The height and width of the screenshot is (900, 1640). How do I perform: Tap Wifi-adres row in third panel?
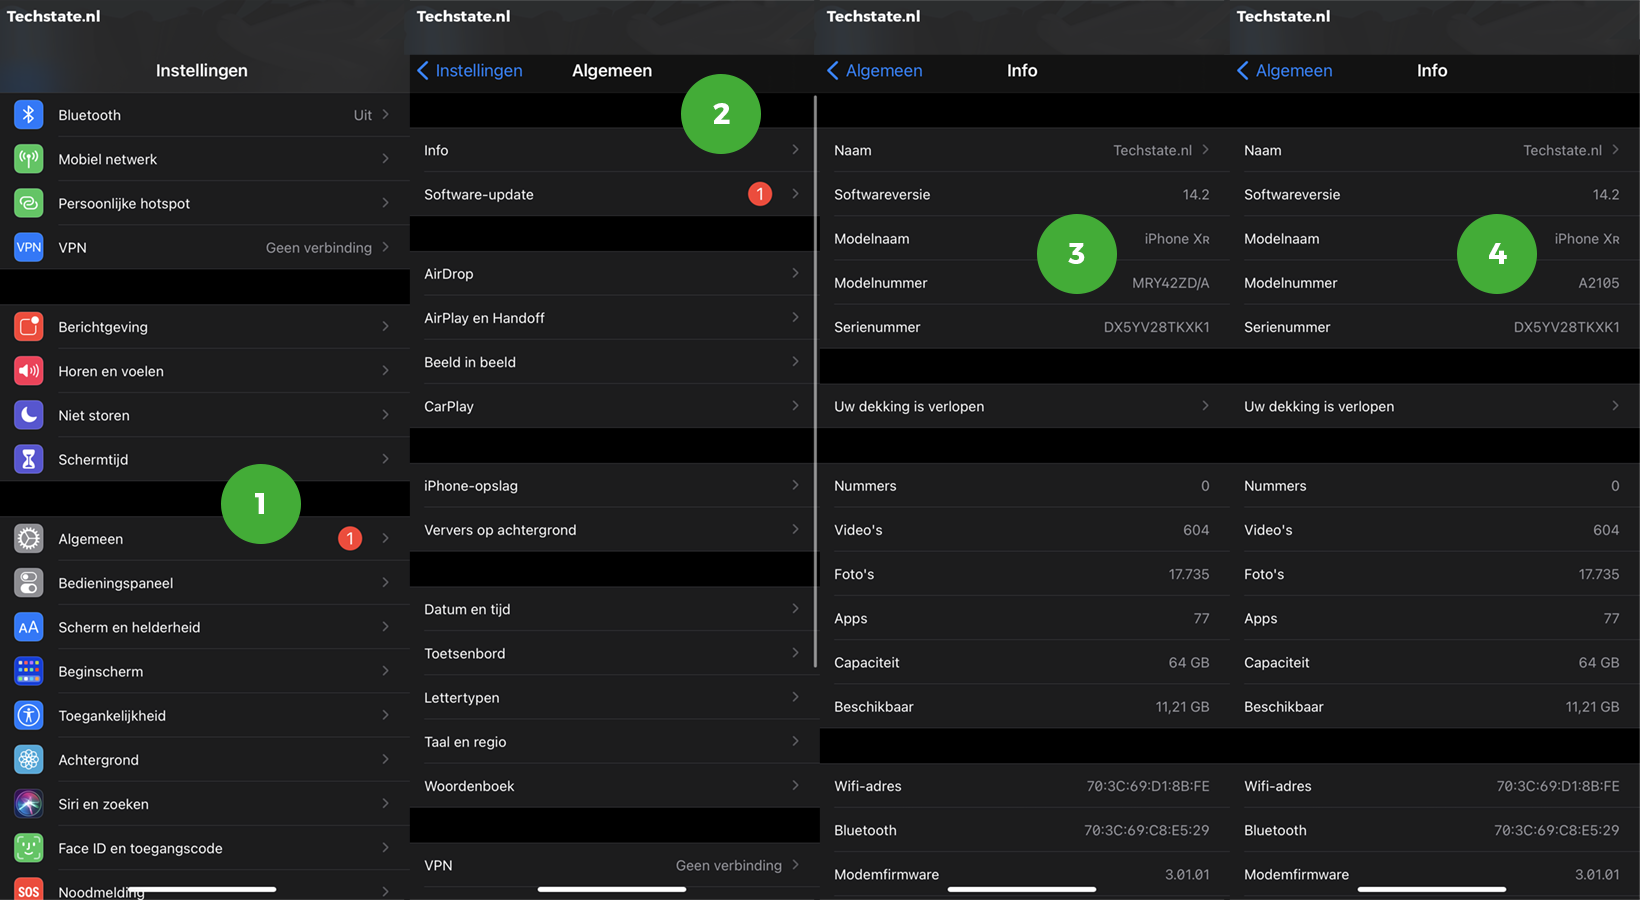click(1024, 786)
